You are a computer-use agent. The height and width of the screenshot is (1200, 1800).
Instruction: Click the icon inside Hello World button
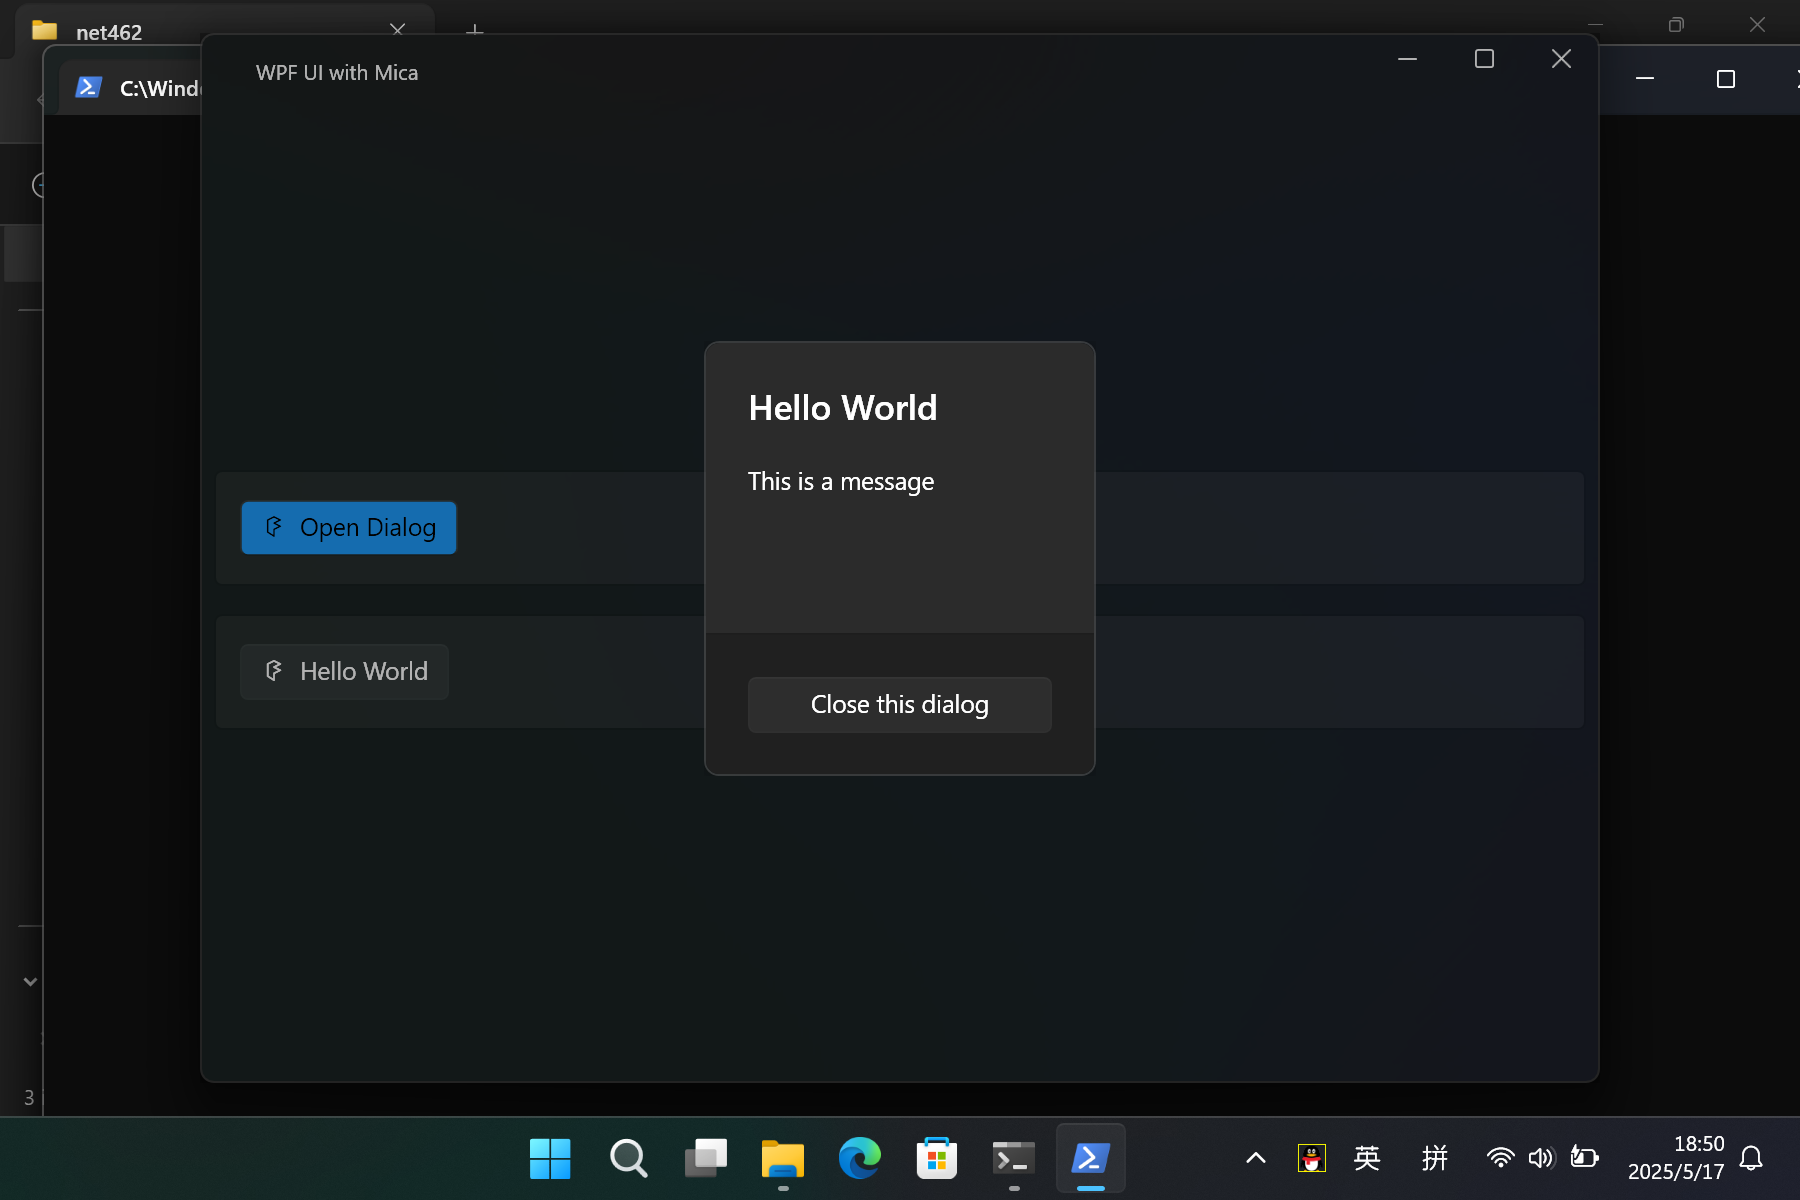(x=274, y=671)
